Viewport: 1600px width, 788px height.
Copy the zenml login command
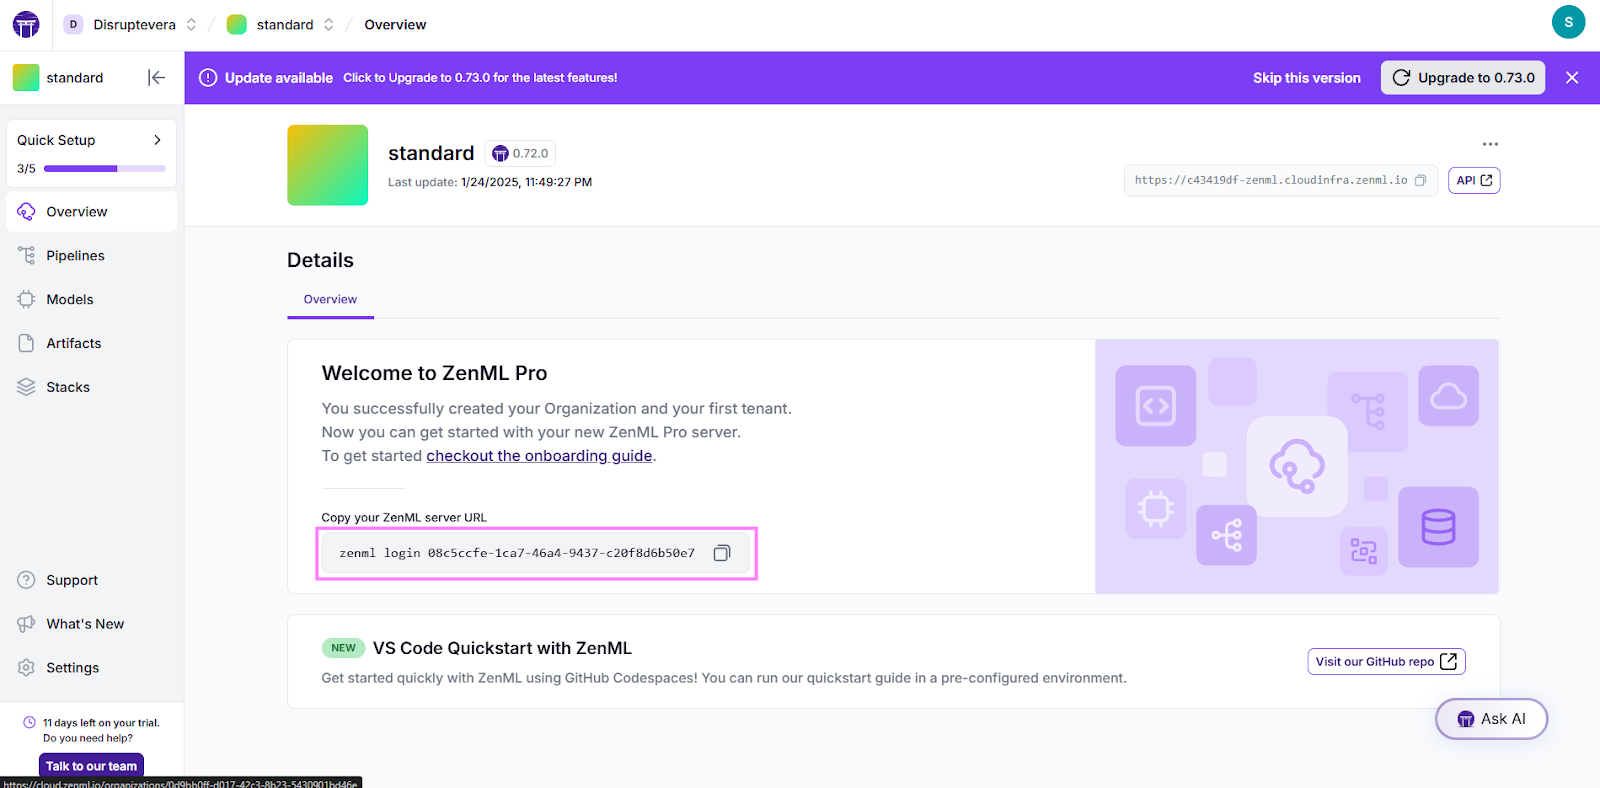click(721, 553)
